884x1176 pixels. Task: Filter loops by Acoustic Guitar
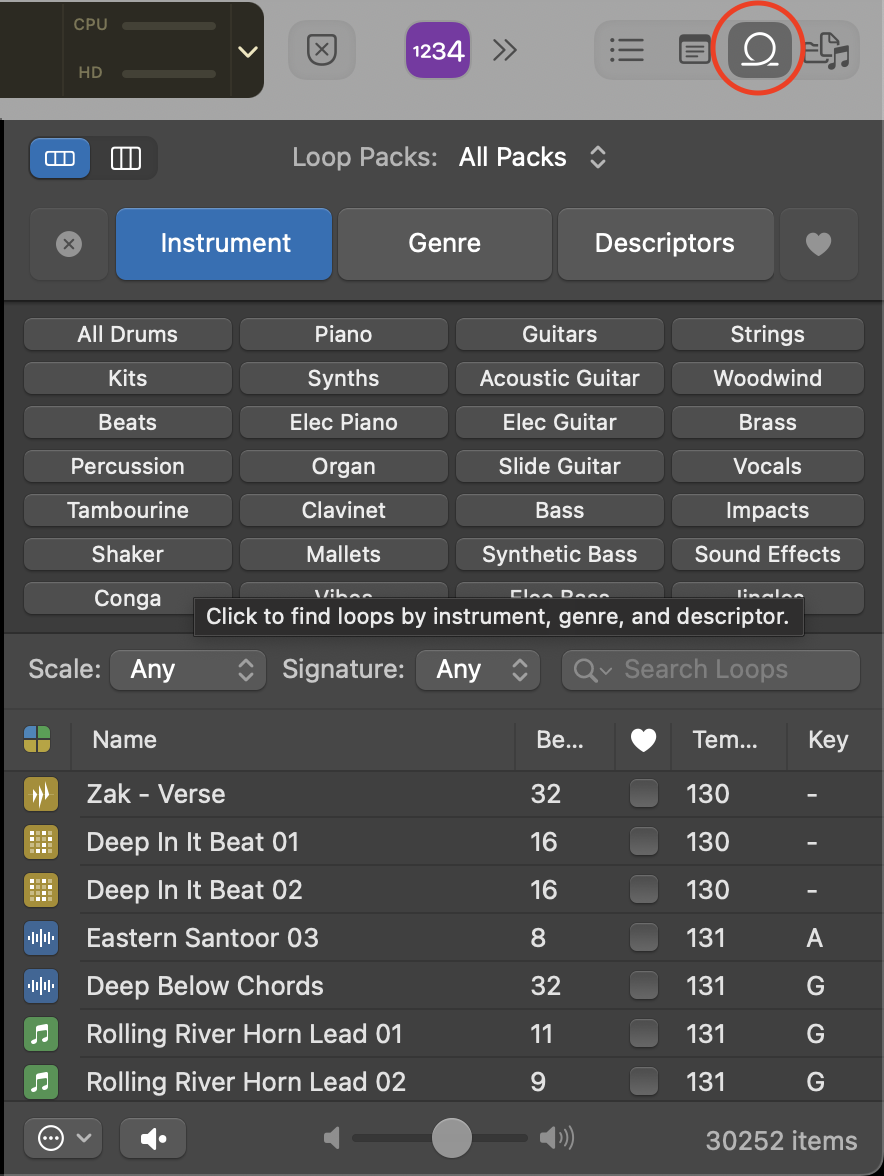point(559,379)
